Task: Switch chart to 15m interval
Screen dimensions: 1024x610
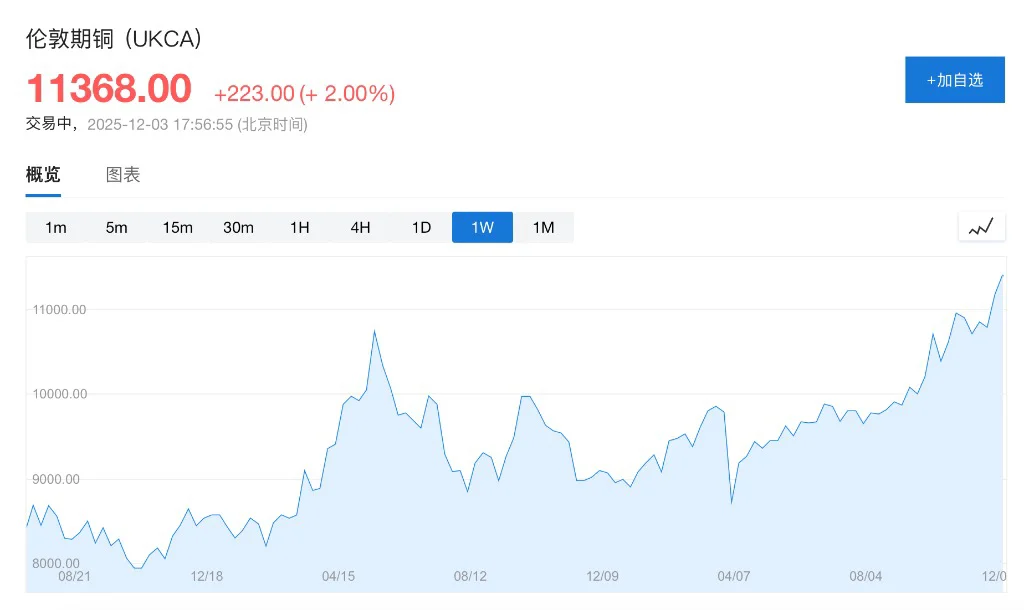Action: (x=177, y=227)
